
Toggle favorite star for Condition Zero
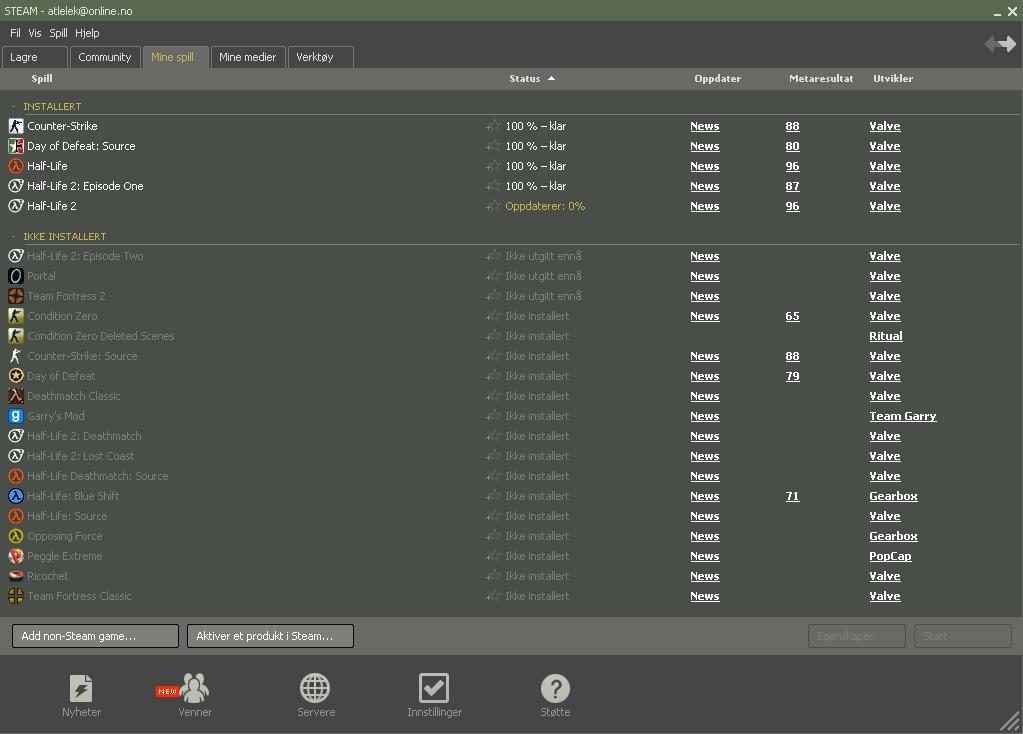(x=493, y=316)
